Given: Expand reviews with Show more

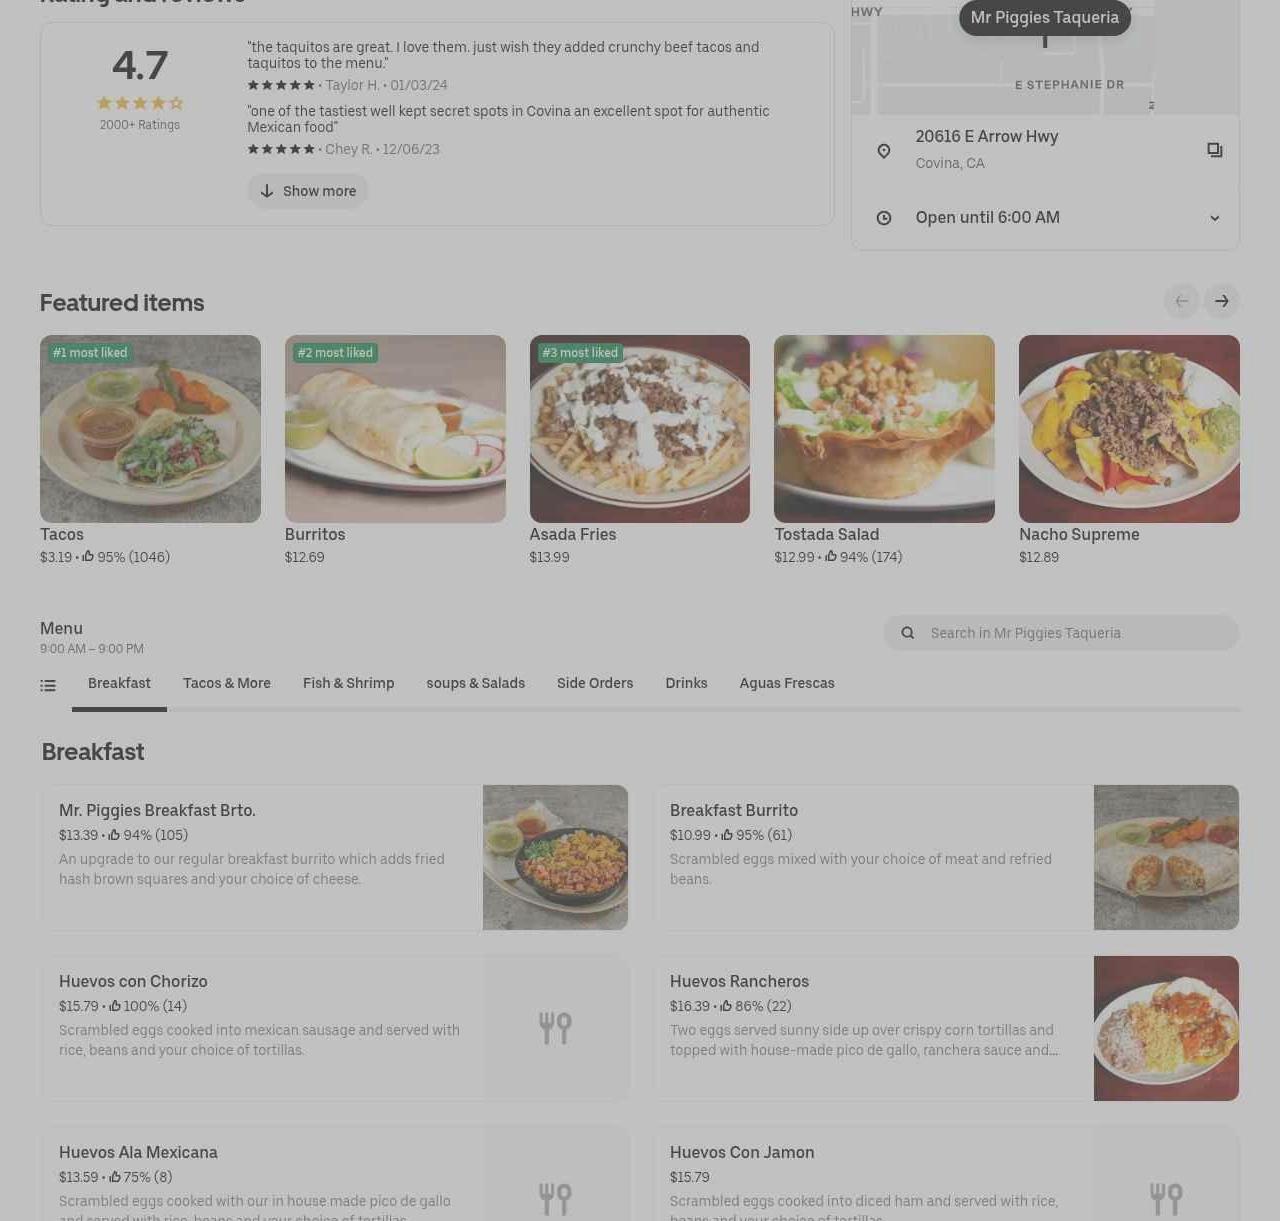Looking at the screenshot, I should point(308,191).
